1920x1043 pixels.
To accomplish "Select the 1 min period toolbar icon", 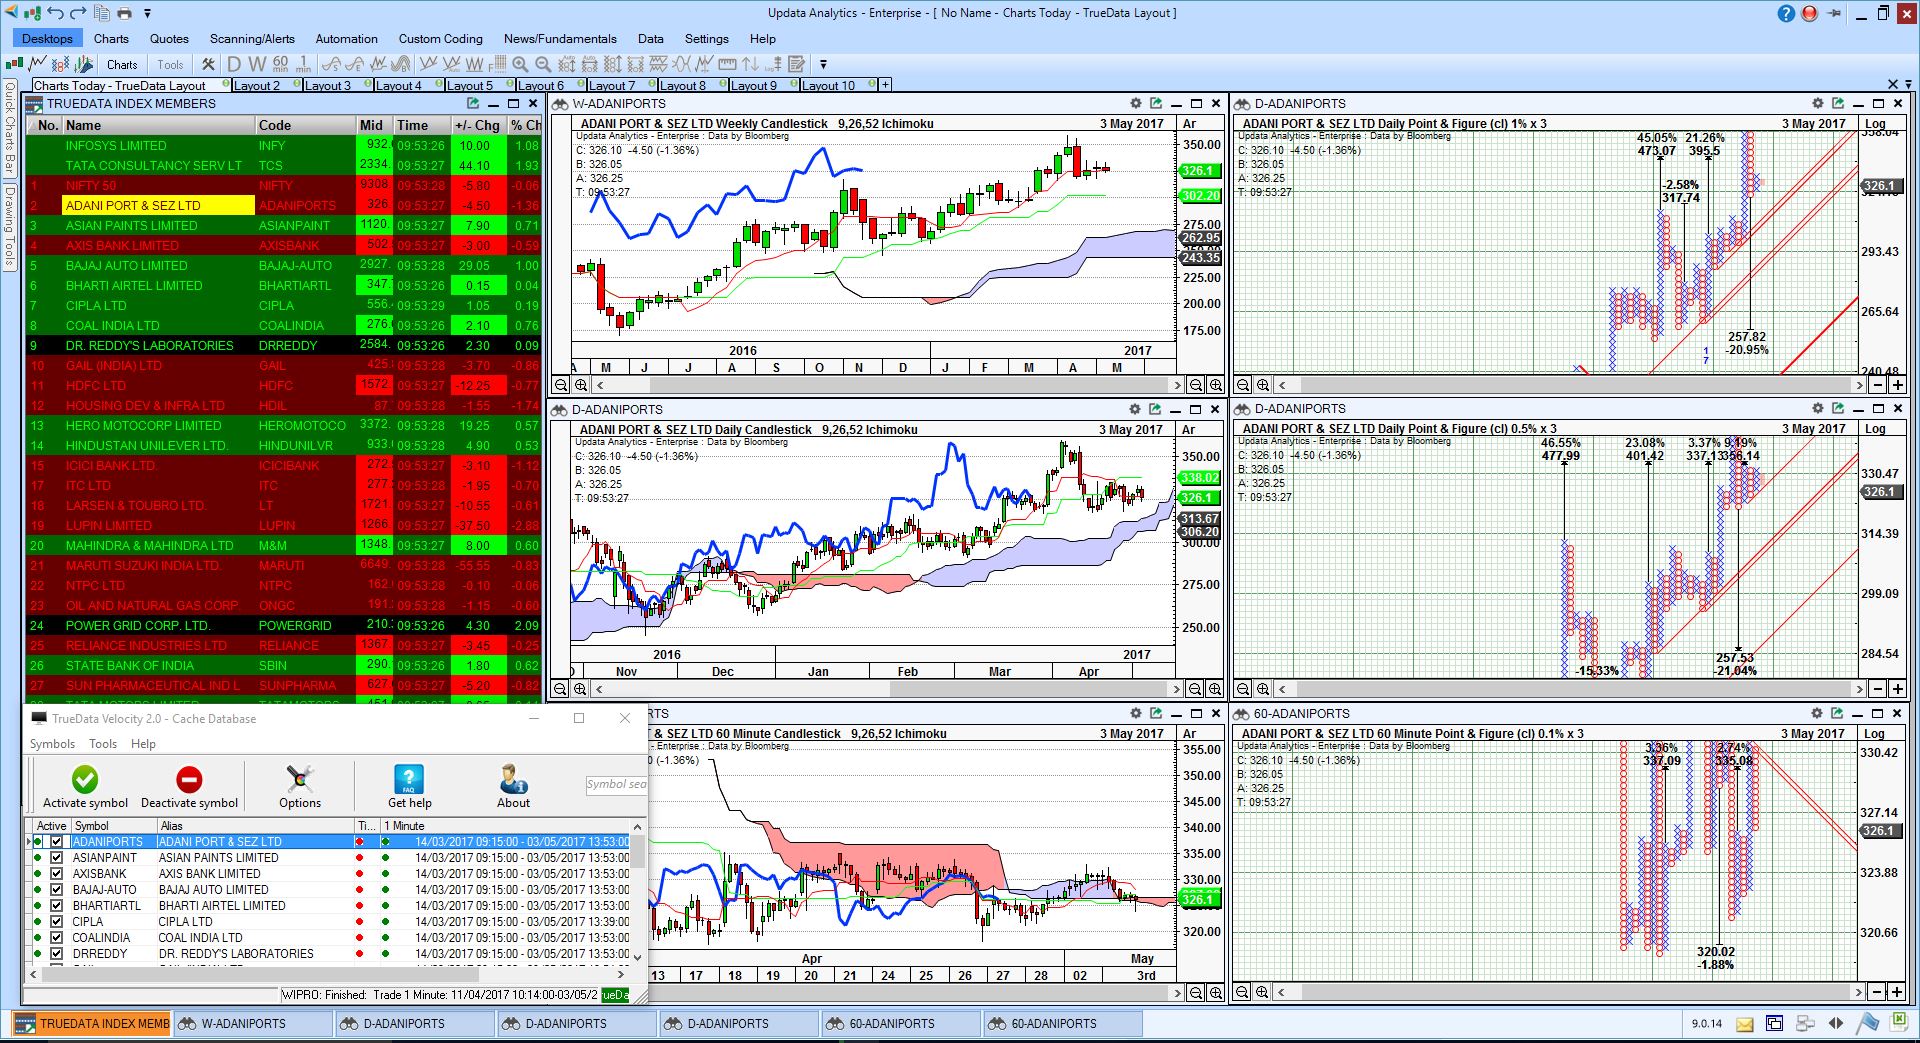I will pos(304,64).
